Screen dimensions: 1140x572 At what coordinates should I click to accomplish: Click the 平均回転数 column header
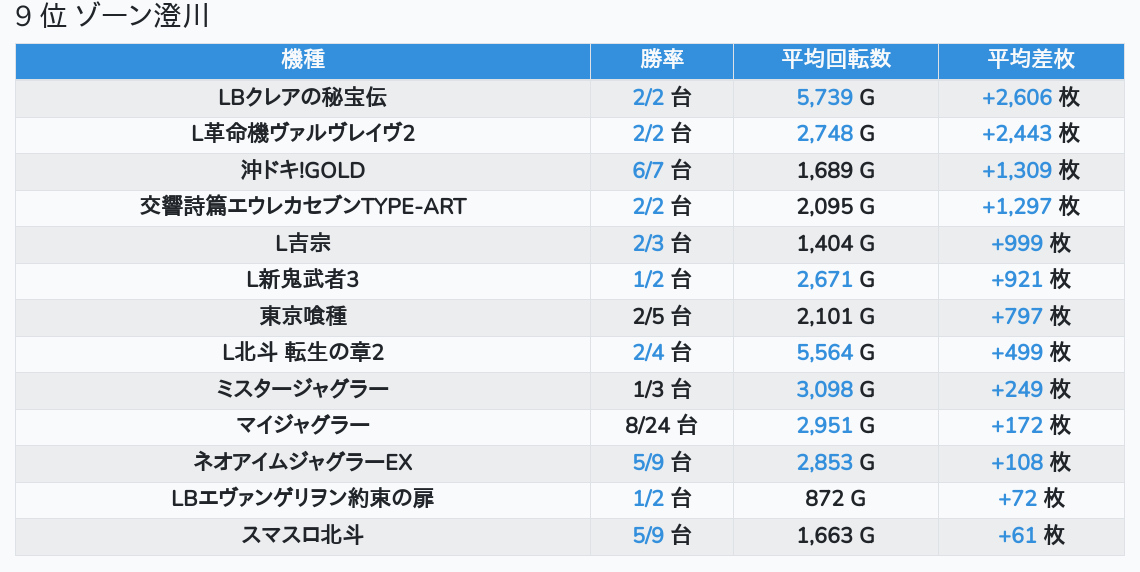(835, 60)
